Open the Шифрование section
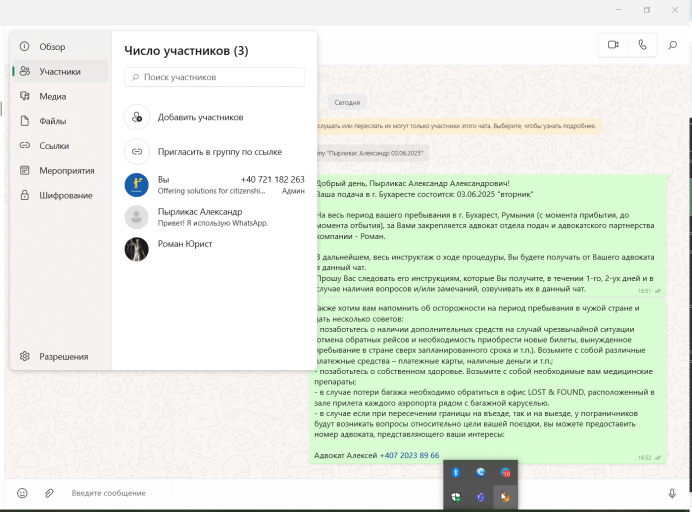 [x=60, y=195]
